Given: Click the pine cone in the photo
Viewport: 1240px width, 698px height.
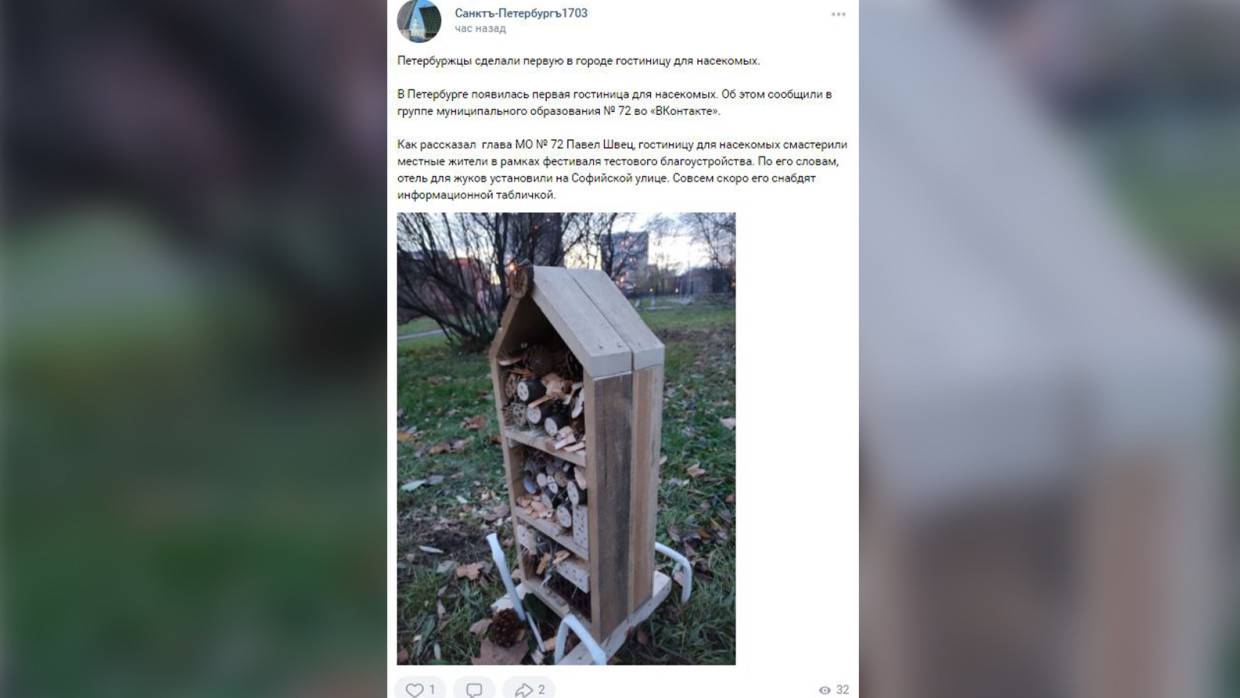Looking at the screenshot, I should (x=506, y=627).
